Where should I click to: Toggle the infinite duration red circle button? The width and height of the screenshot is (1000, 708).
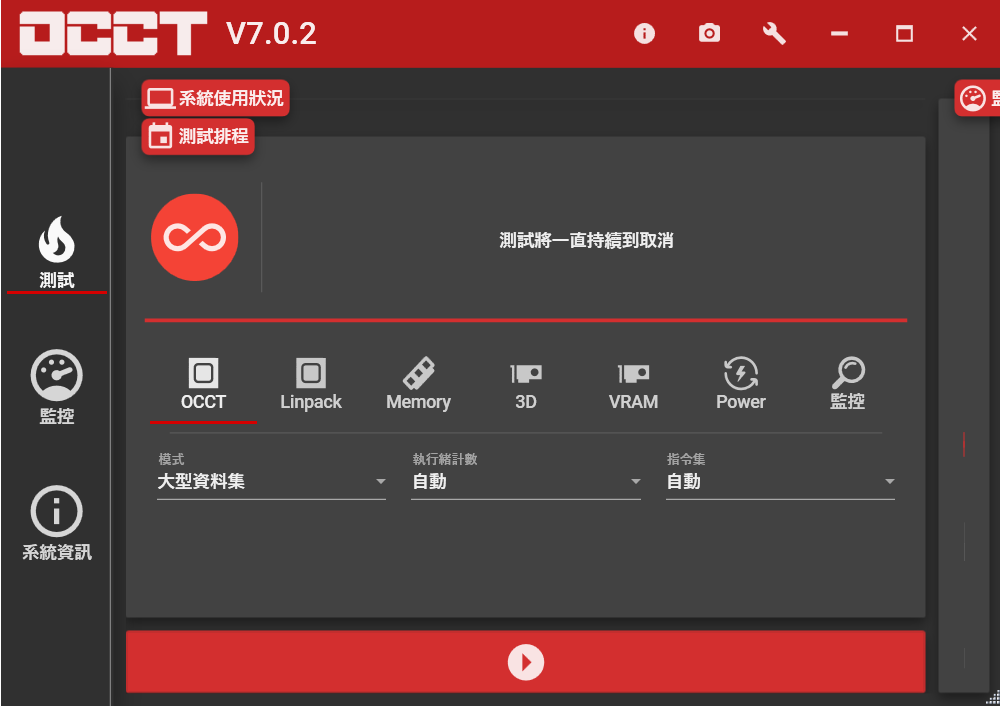coord(195,237)
